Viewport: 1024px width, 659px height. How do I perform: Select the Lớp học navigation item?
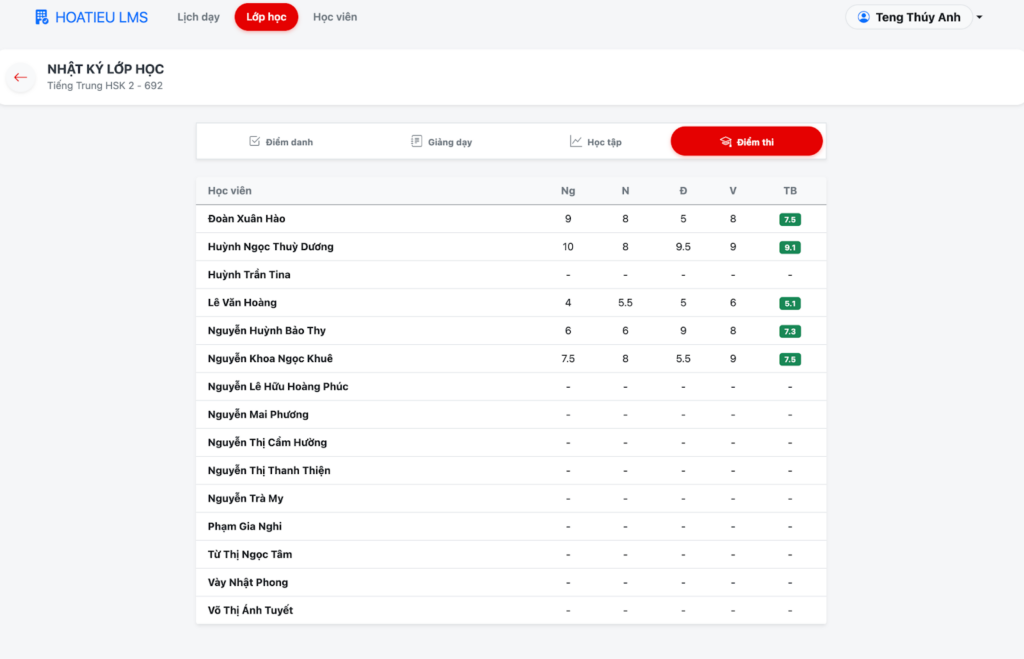266,17
